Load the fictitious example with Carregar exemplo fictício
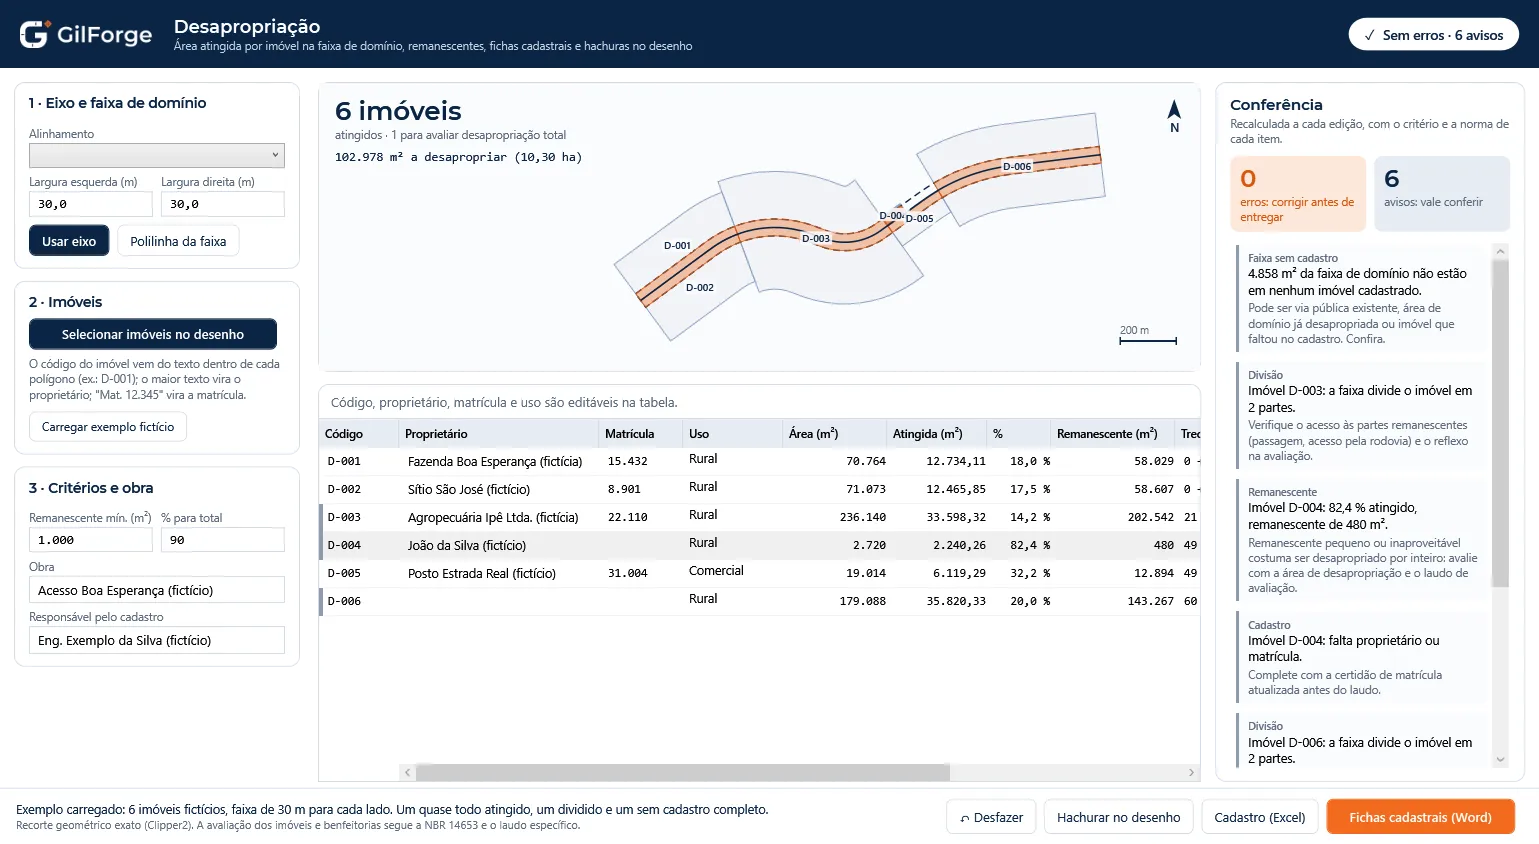This screenshot has width=1539, height=844. click(108, 427)
